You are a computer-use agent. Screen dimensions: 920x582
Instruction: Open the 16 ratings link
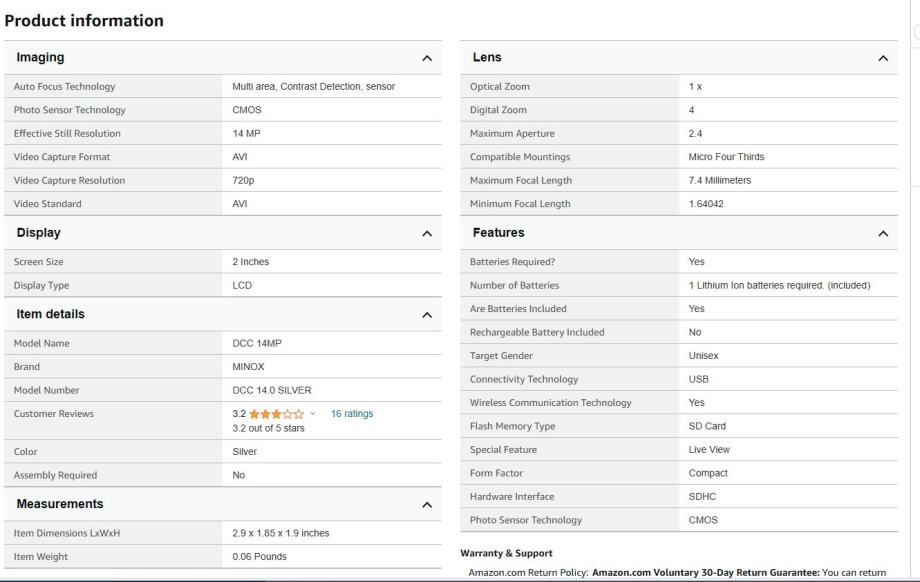click(351, 414)
